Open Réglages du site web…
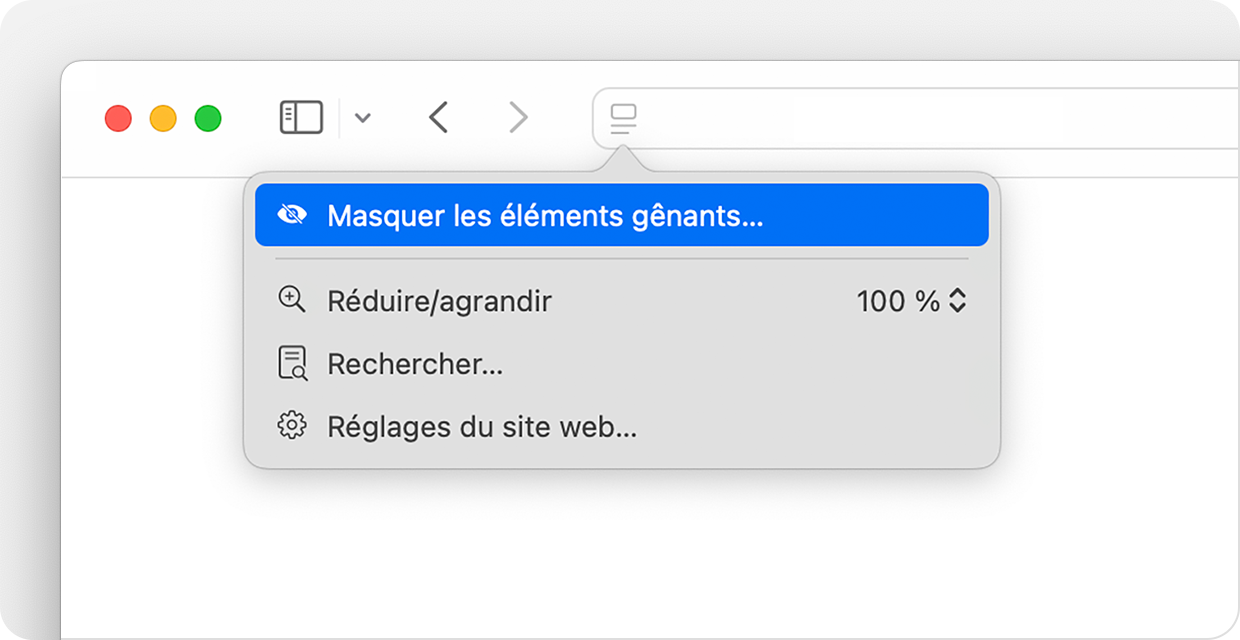This screenshot has width=1240, height=640. (482, 427)
